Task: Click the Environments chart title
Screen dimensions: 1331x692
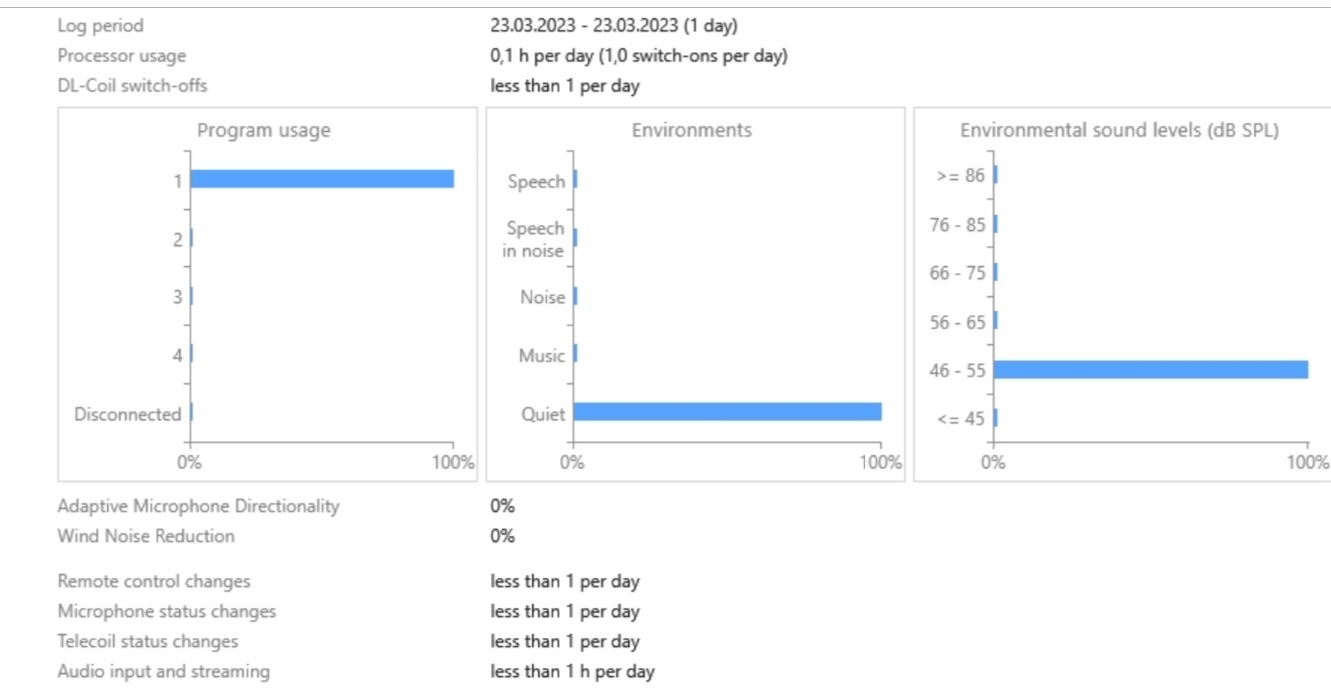Action: [x=691, y=131]
